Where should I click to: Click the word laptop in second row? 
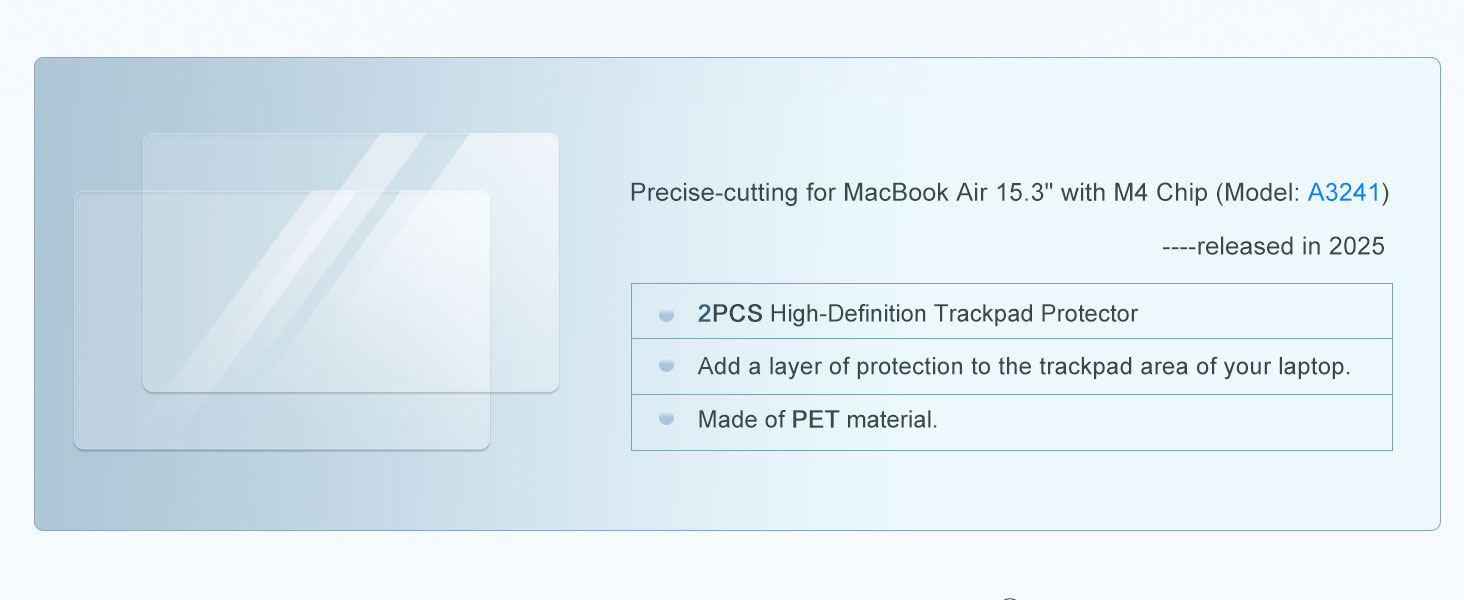tap(1312, 367)
